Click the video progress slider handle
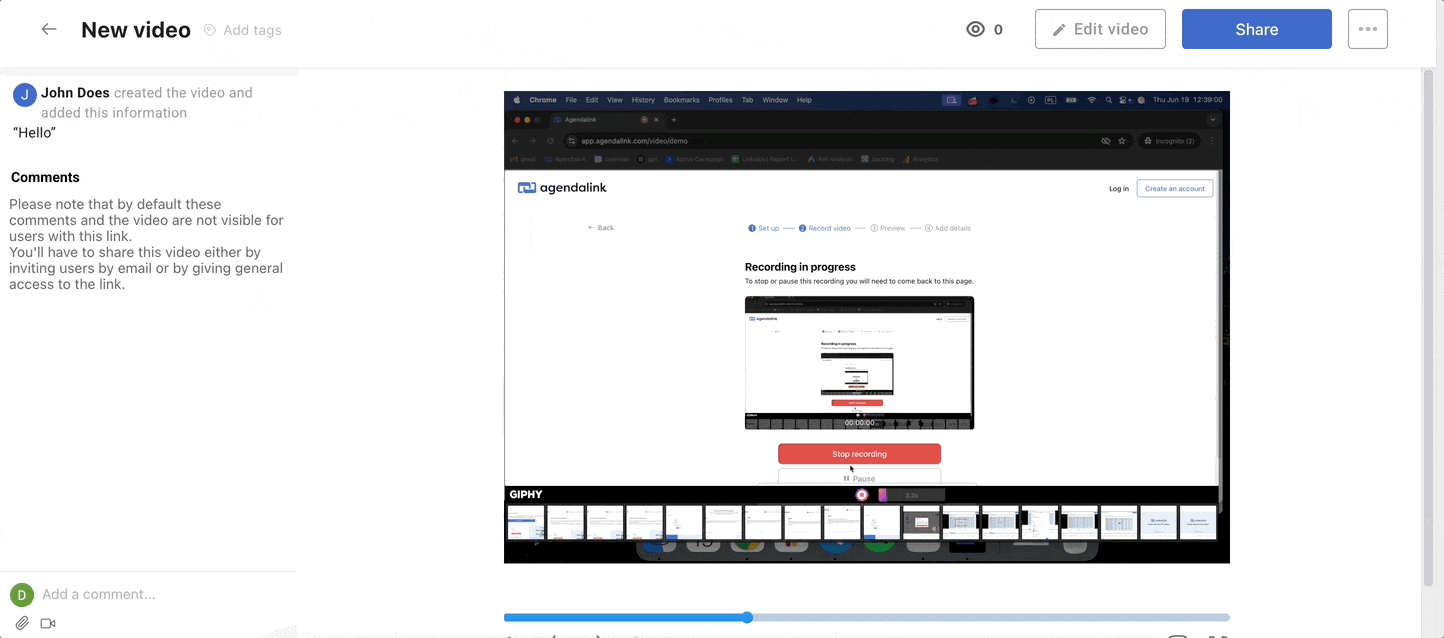The height and width of the screenshot is (638, 1444). [747, 618]
